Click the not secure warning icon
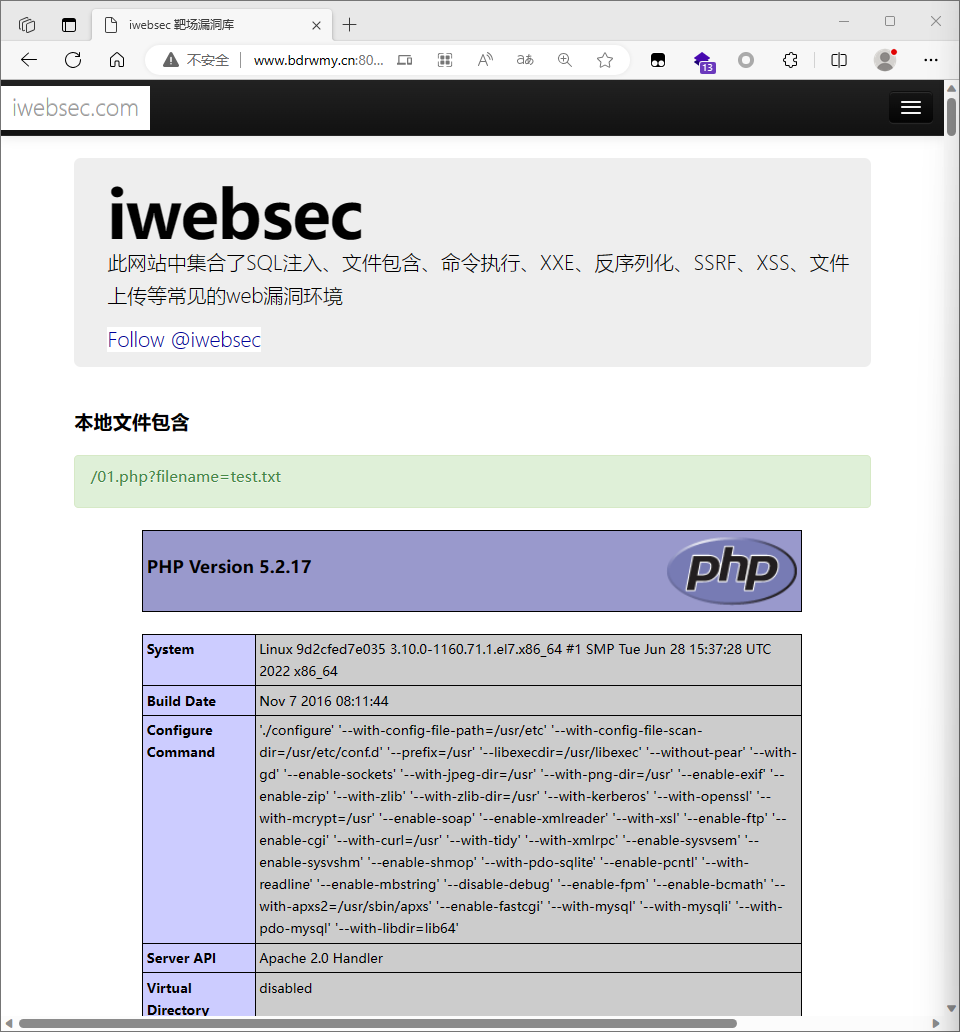 click(171, 60)
